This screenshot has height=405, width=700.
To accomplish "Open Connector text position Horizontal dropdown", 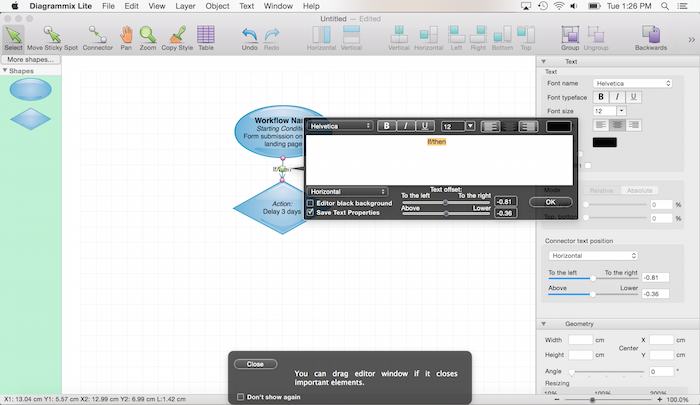I will [x=593, y=256].
